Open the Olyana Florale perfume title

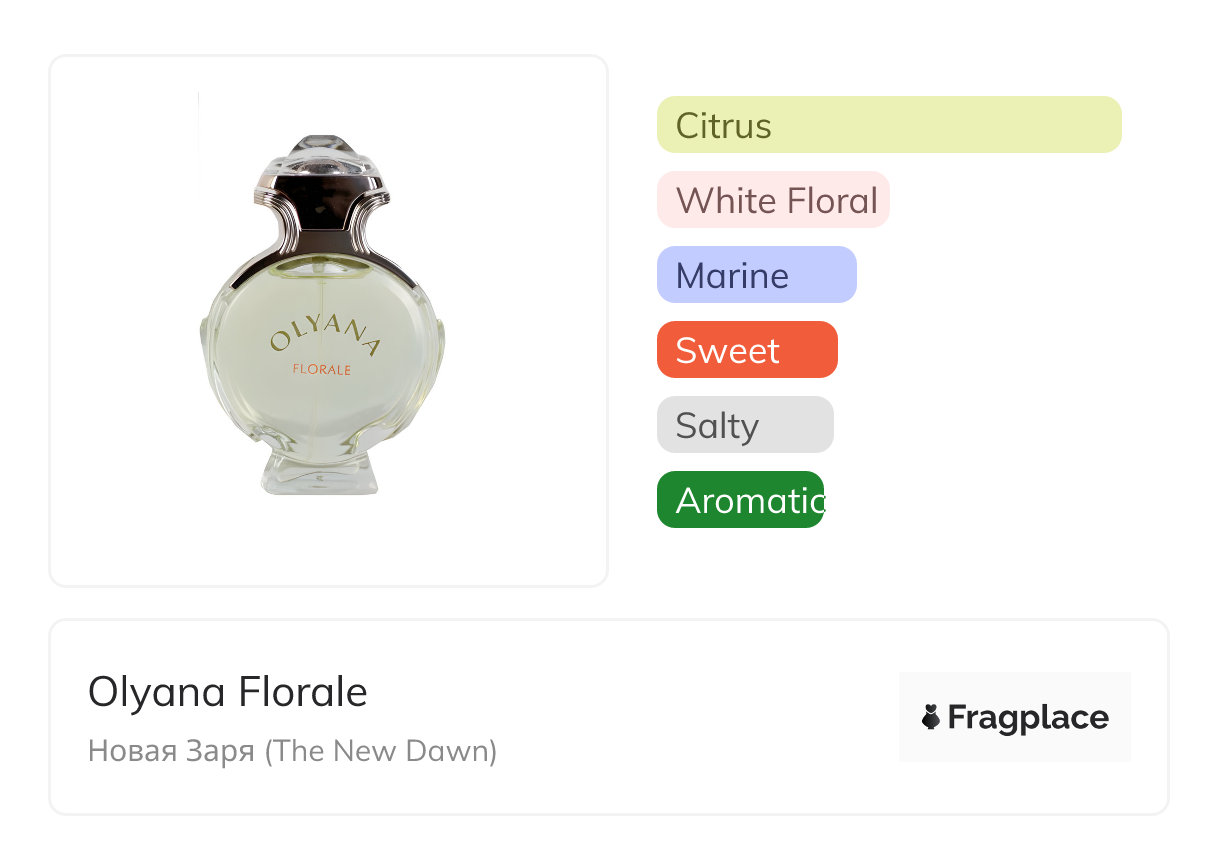click(x=228, y=692)
